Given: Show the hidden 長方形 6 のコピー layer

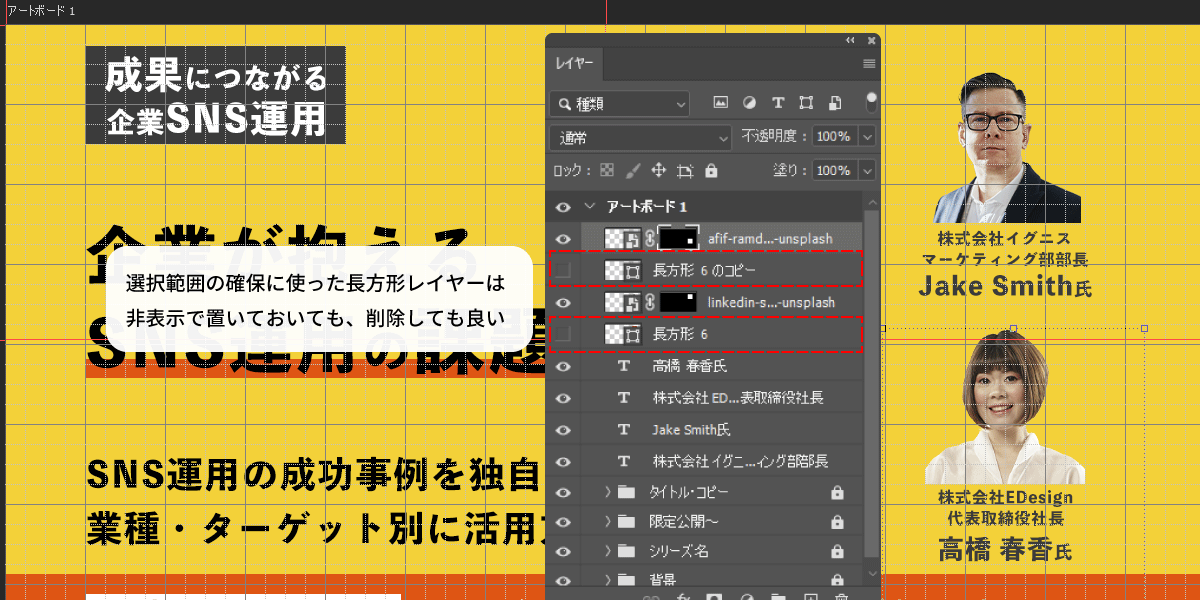Looking at the screenshot, I should pyautogui.click(x=563, y=270).
